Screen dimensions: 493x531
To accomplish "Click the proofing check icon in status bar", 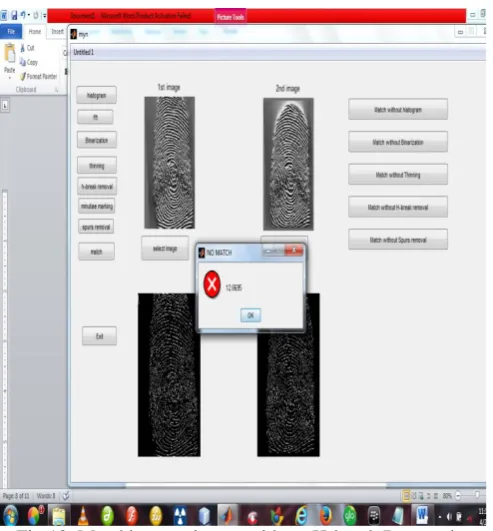I will [x=66, y=496].
